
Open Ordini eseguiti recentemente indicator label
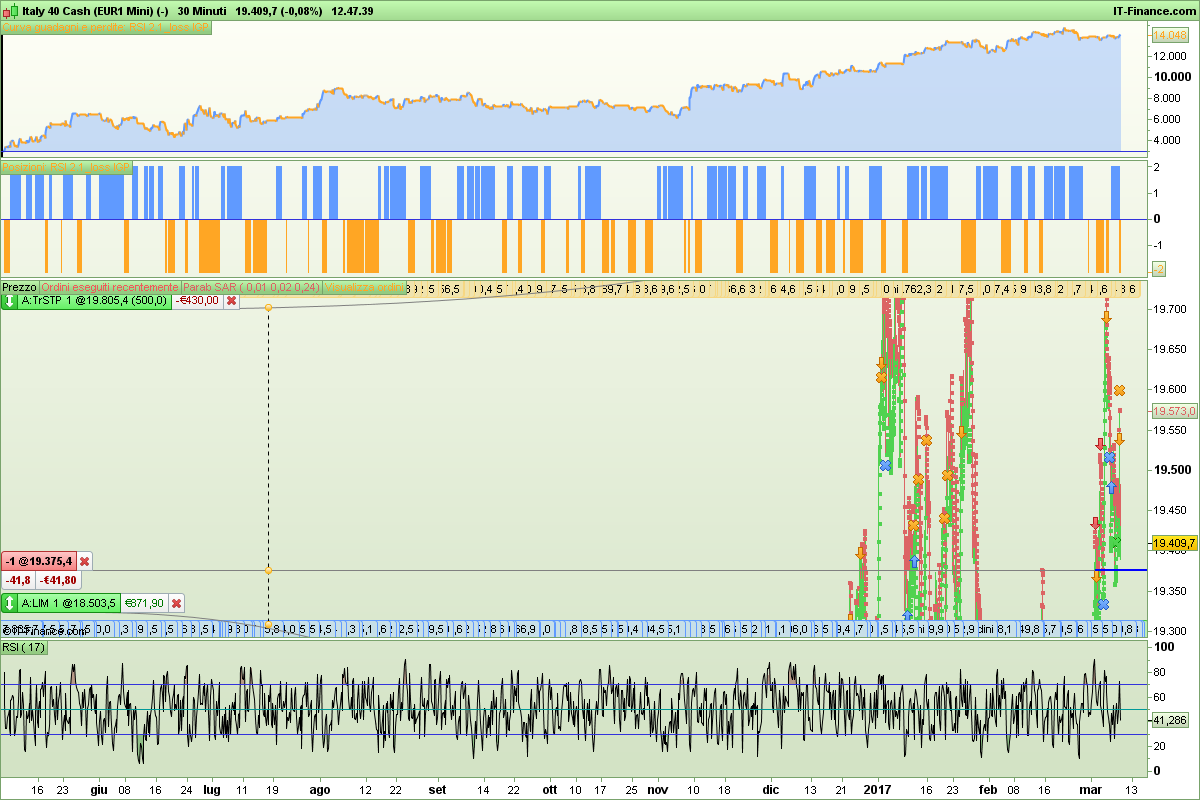pyautogui.click(x=110, y=288)
